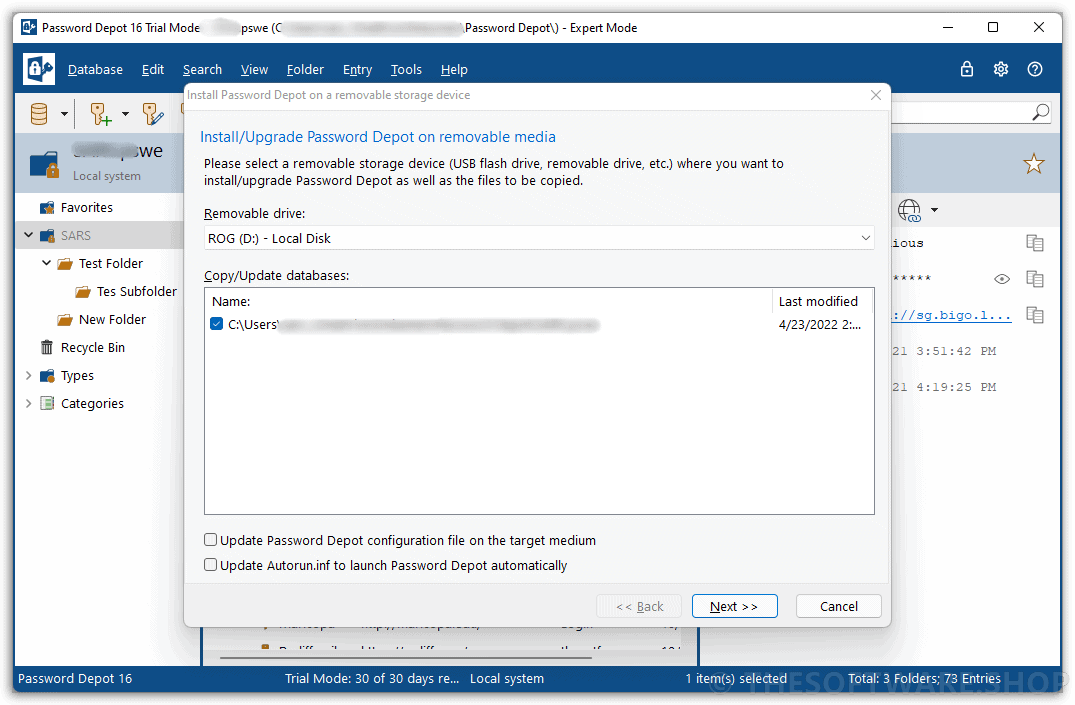Image resolution: width=1075 pixels, height=705 pixels.
Task: Open the View menu
Action: (254, 69)
